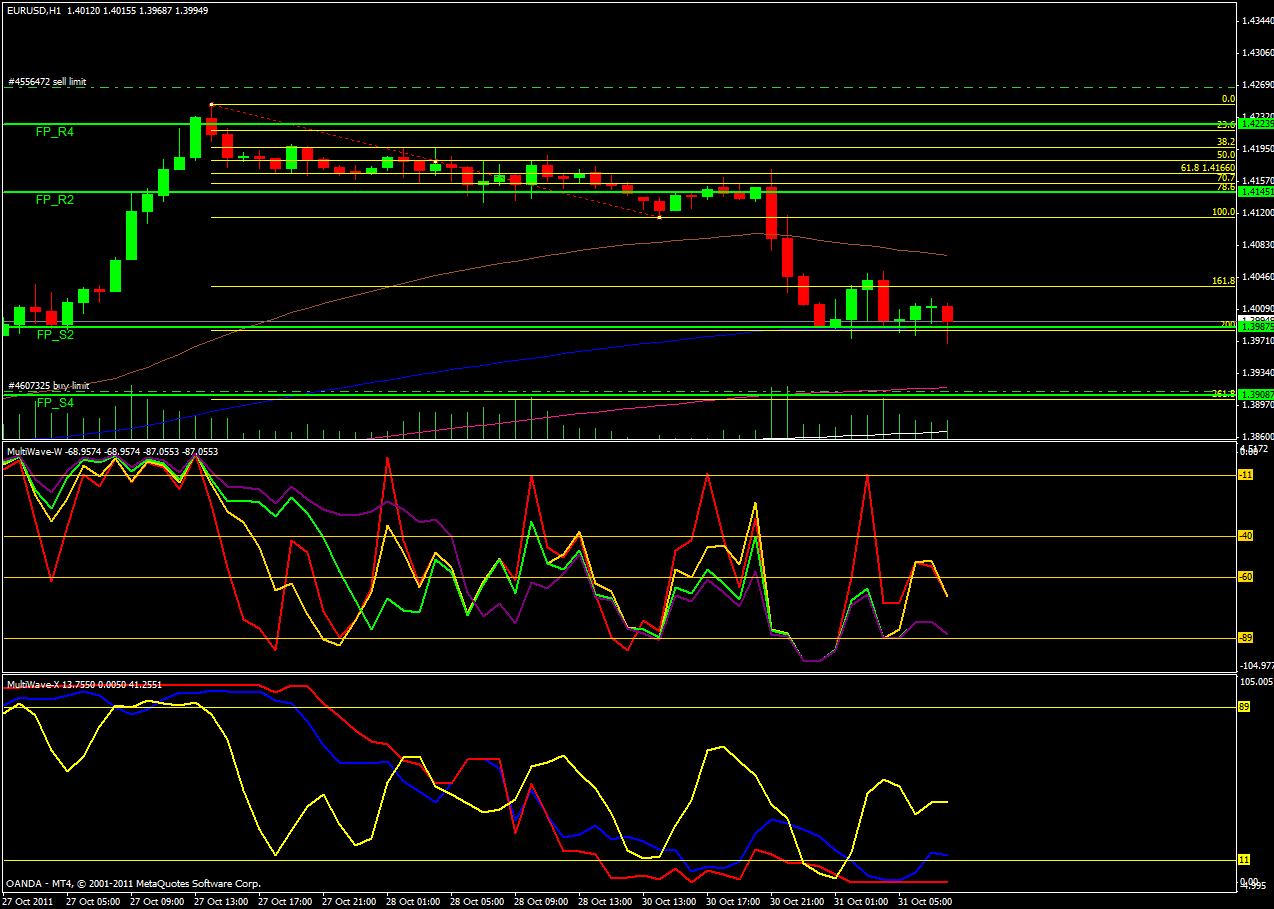Click the 28 Oct 05:00 time axis label
1274x909 pixels.
pos(477,901)
